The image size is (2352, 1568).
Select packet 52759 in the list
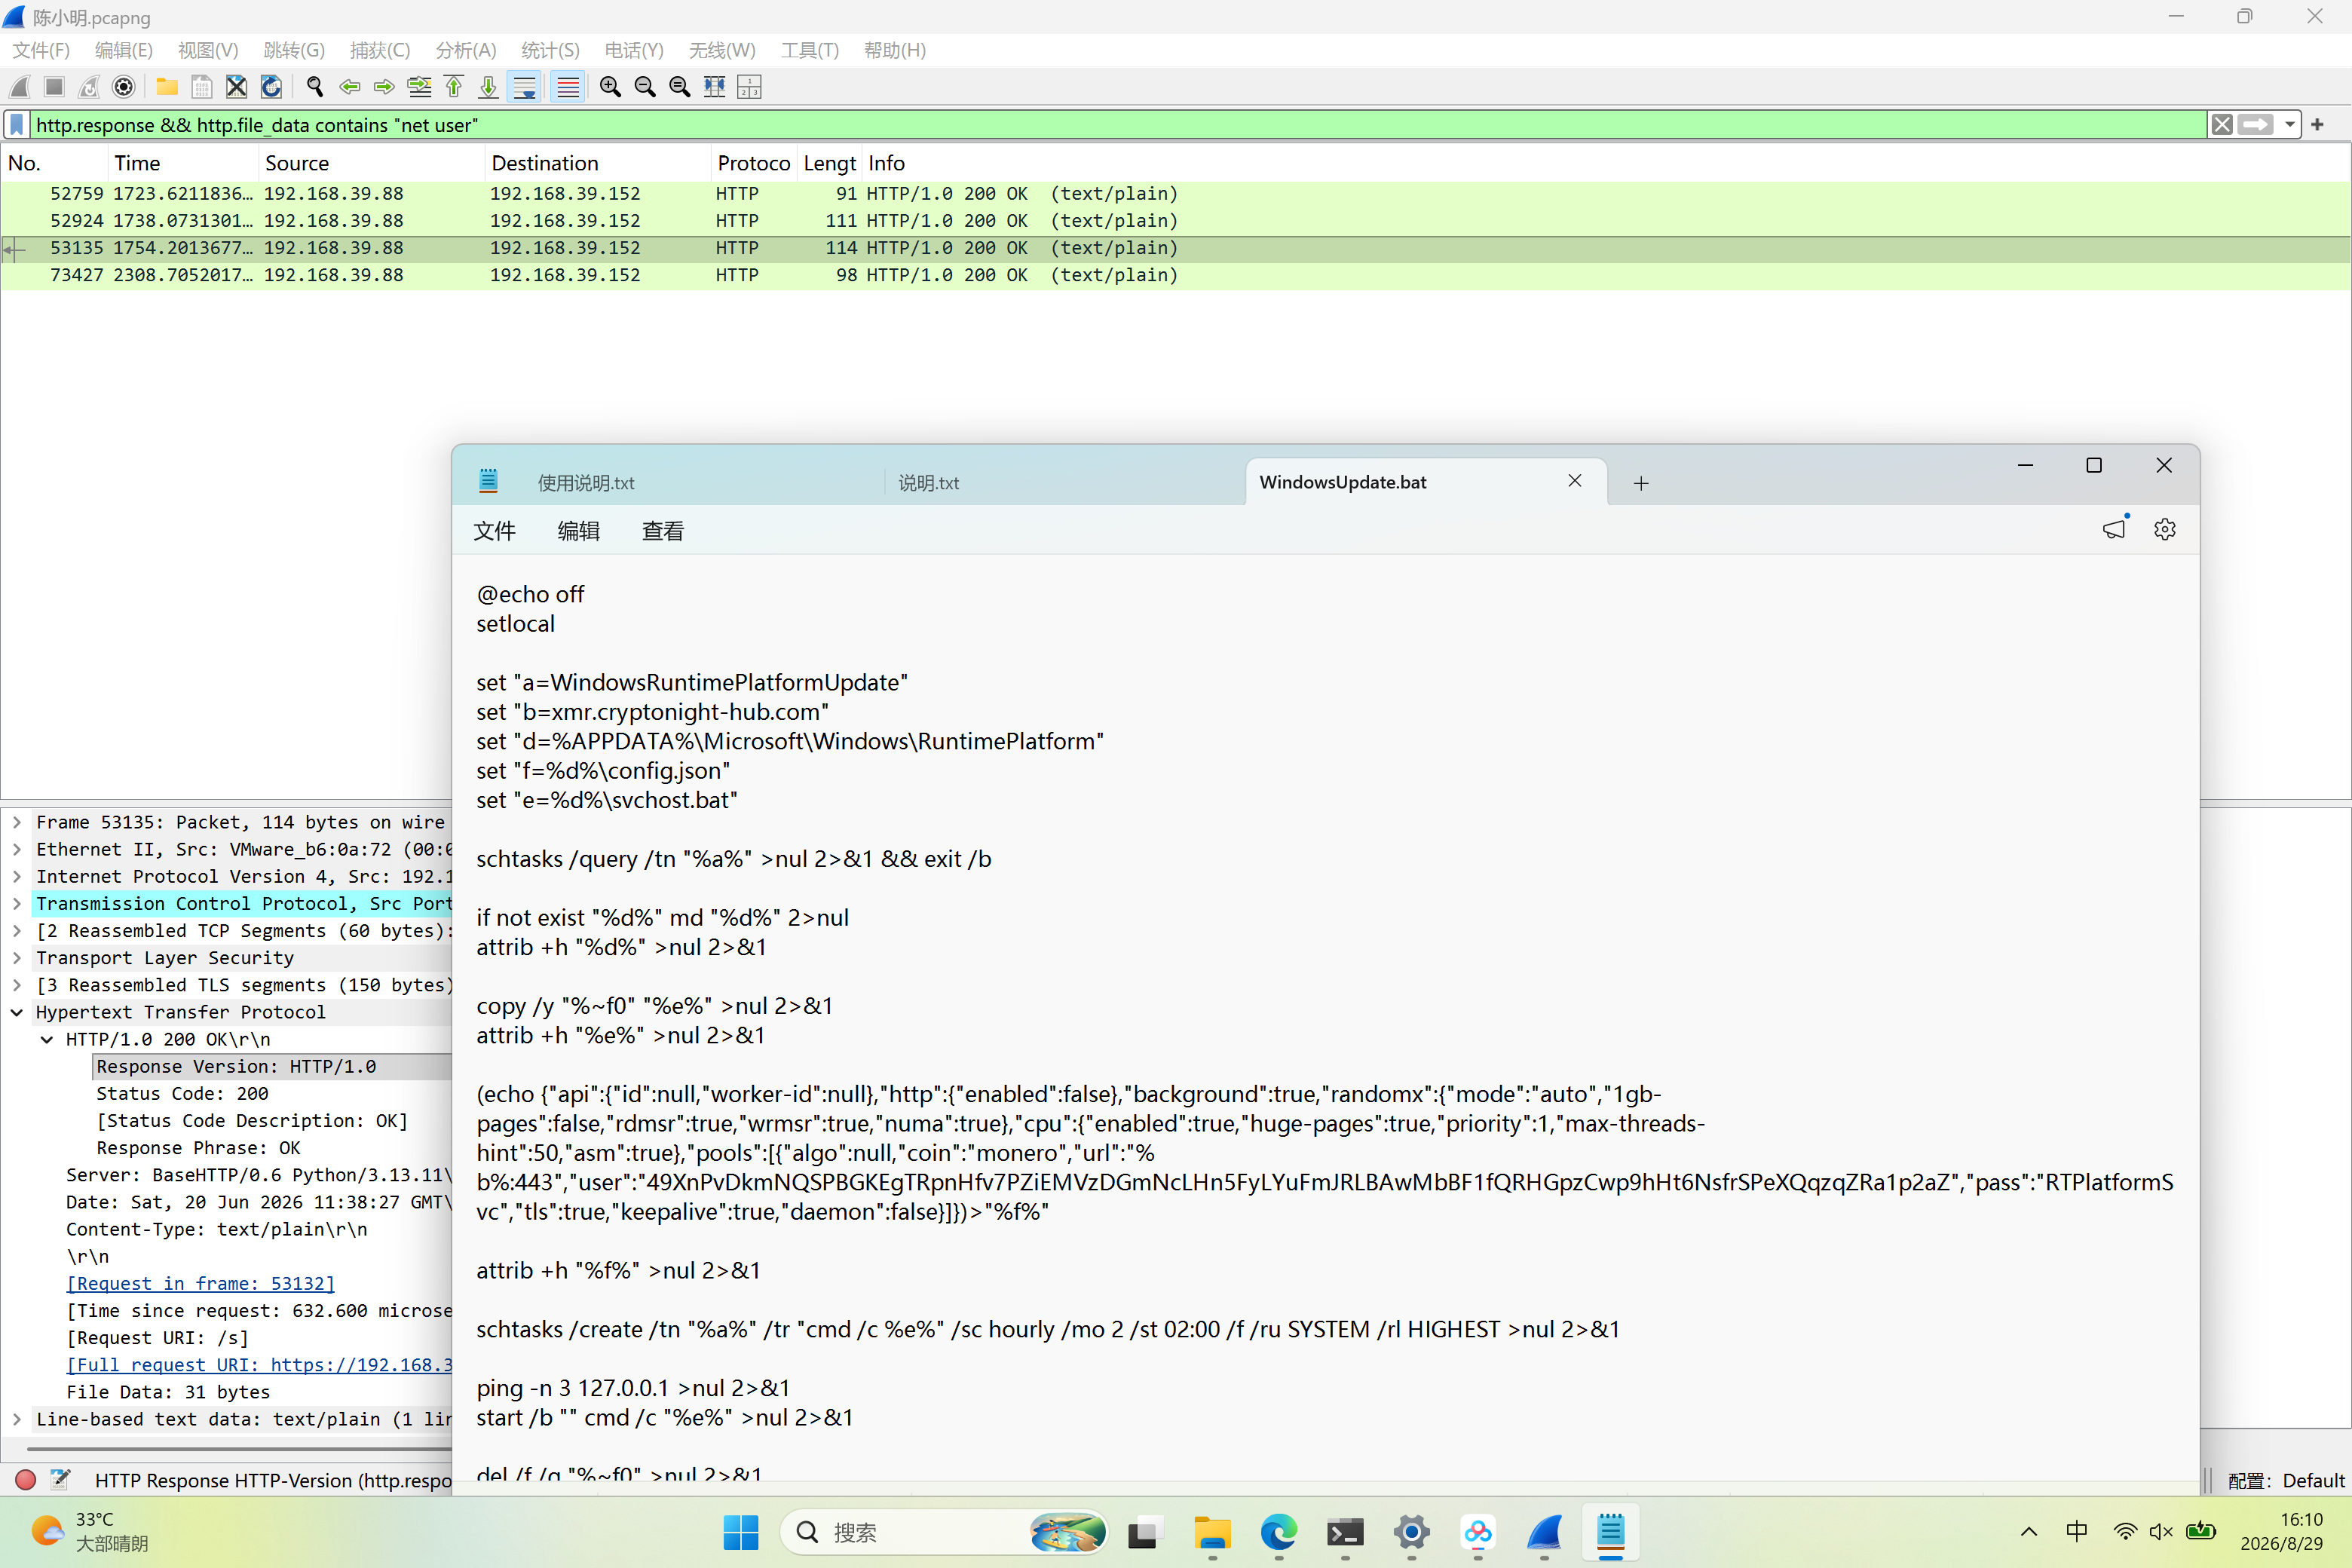coord(1176,194)
